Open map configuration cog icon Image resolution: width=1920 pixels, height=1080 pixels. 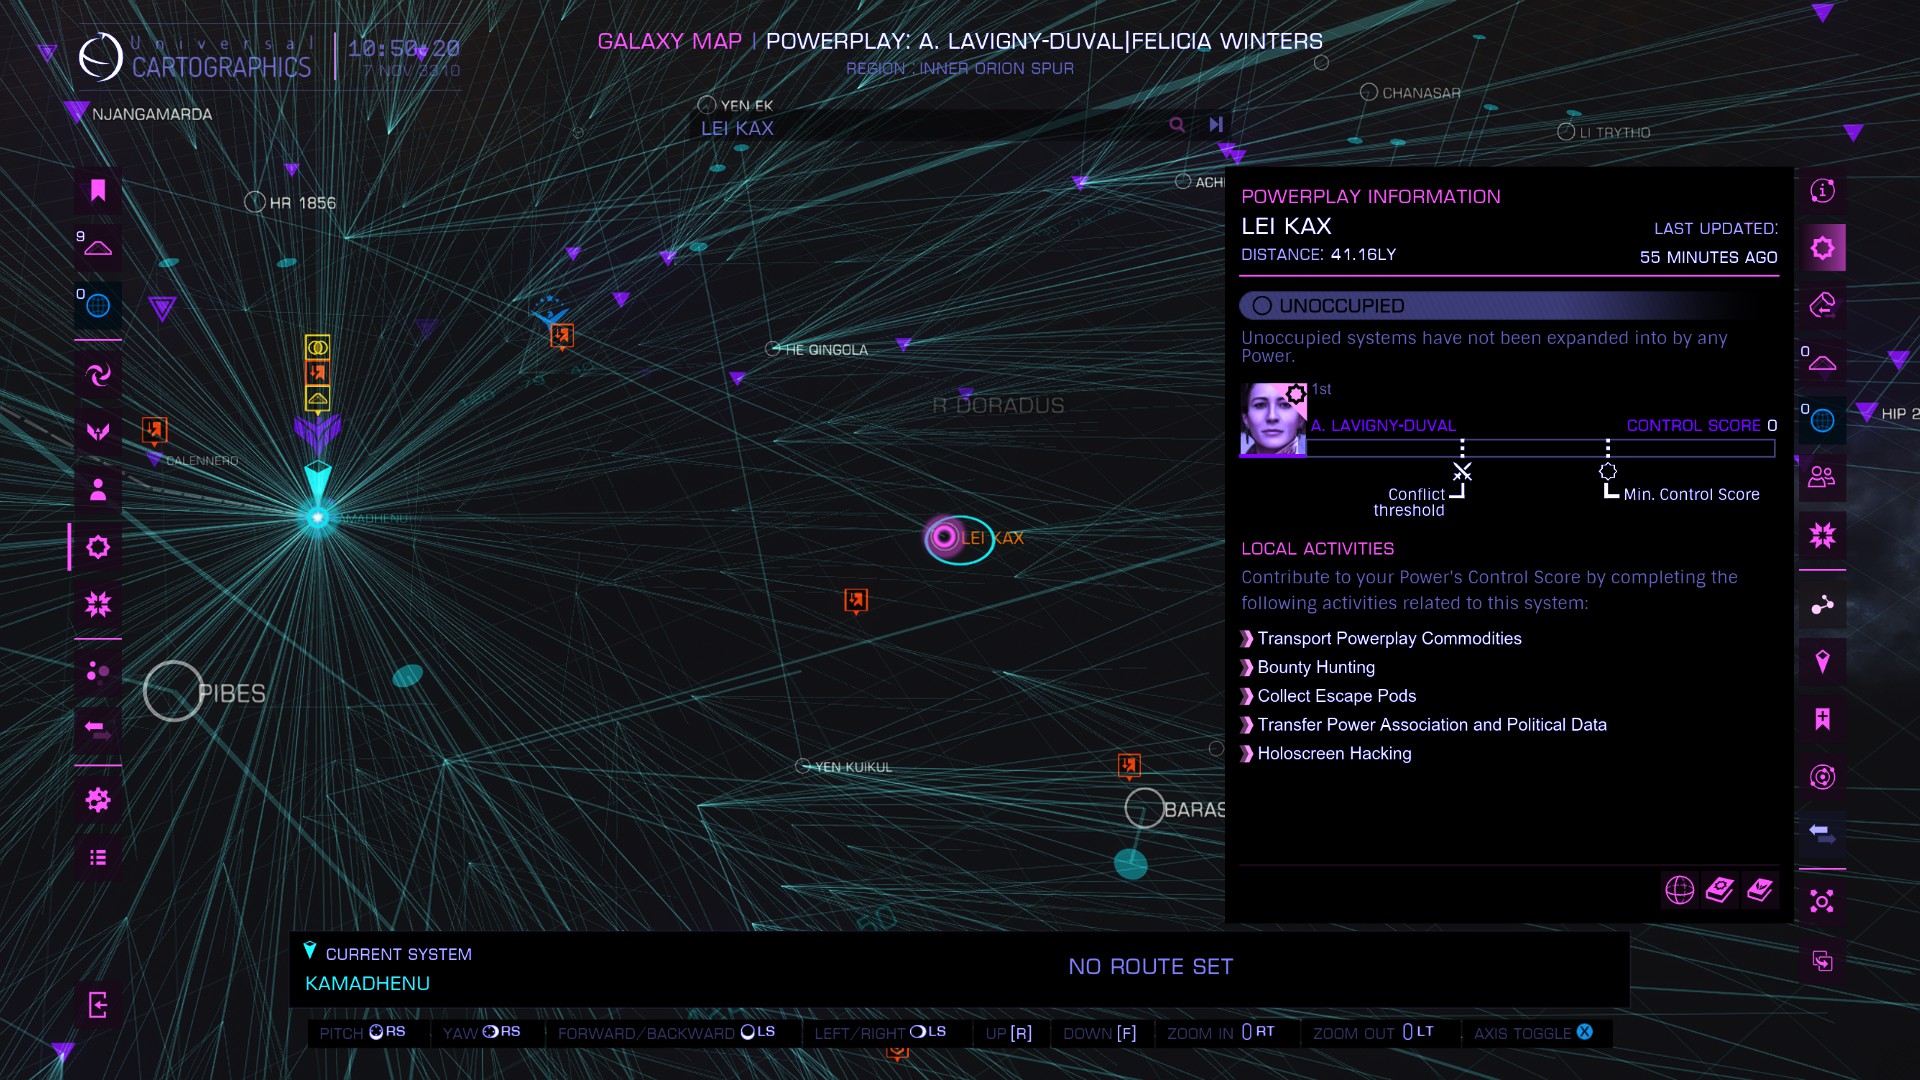[98, 800]
